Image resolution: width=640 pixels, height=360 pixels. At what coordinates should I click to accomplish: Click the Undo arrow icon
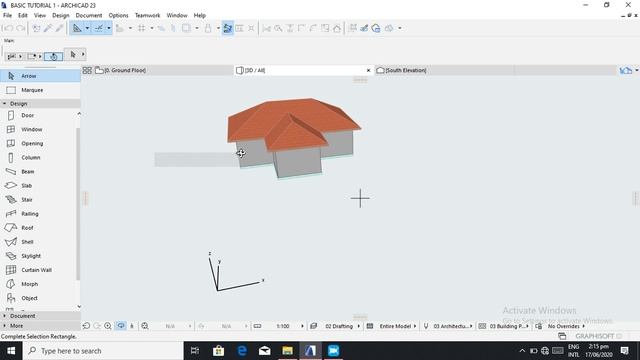tap(8, 28)
